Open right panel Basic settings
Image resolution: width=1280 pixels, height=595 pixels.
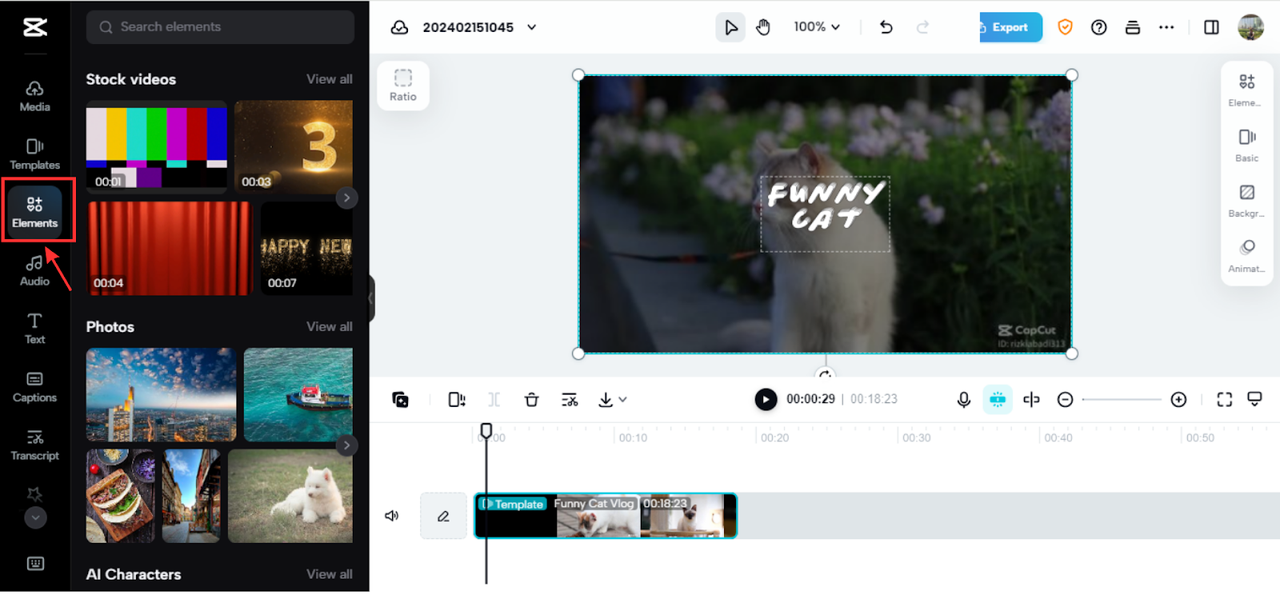pos(1246,145)
